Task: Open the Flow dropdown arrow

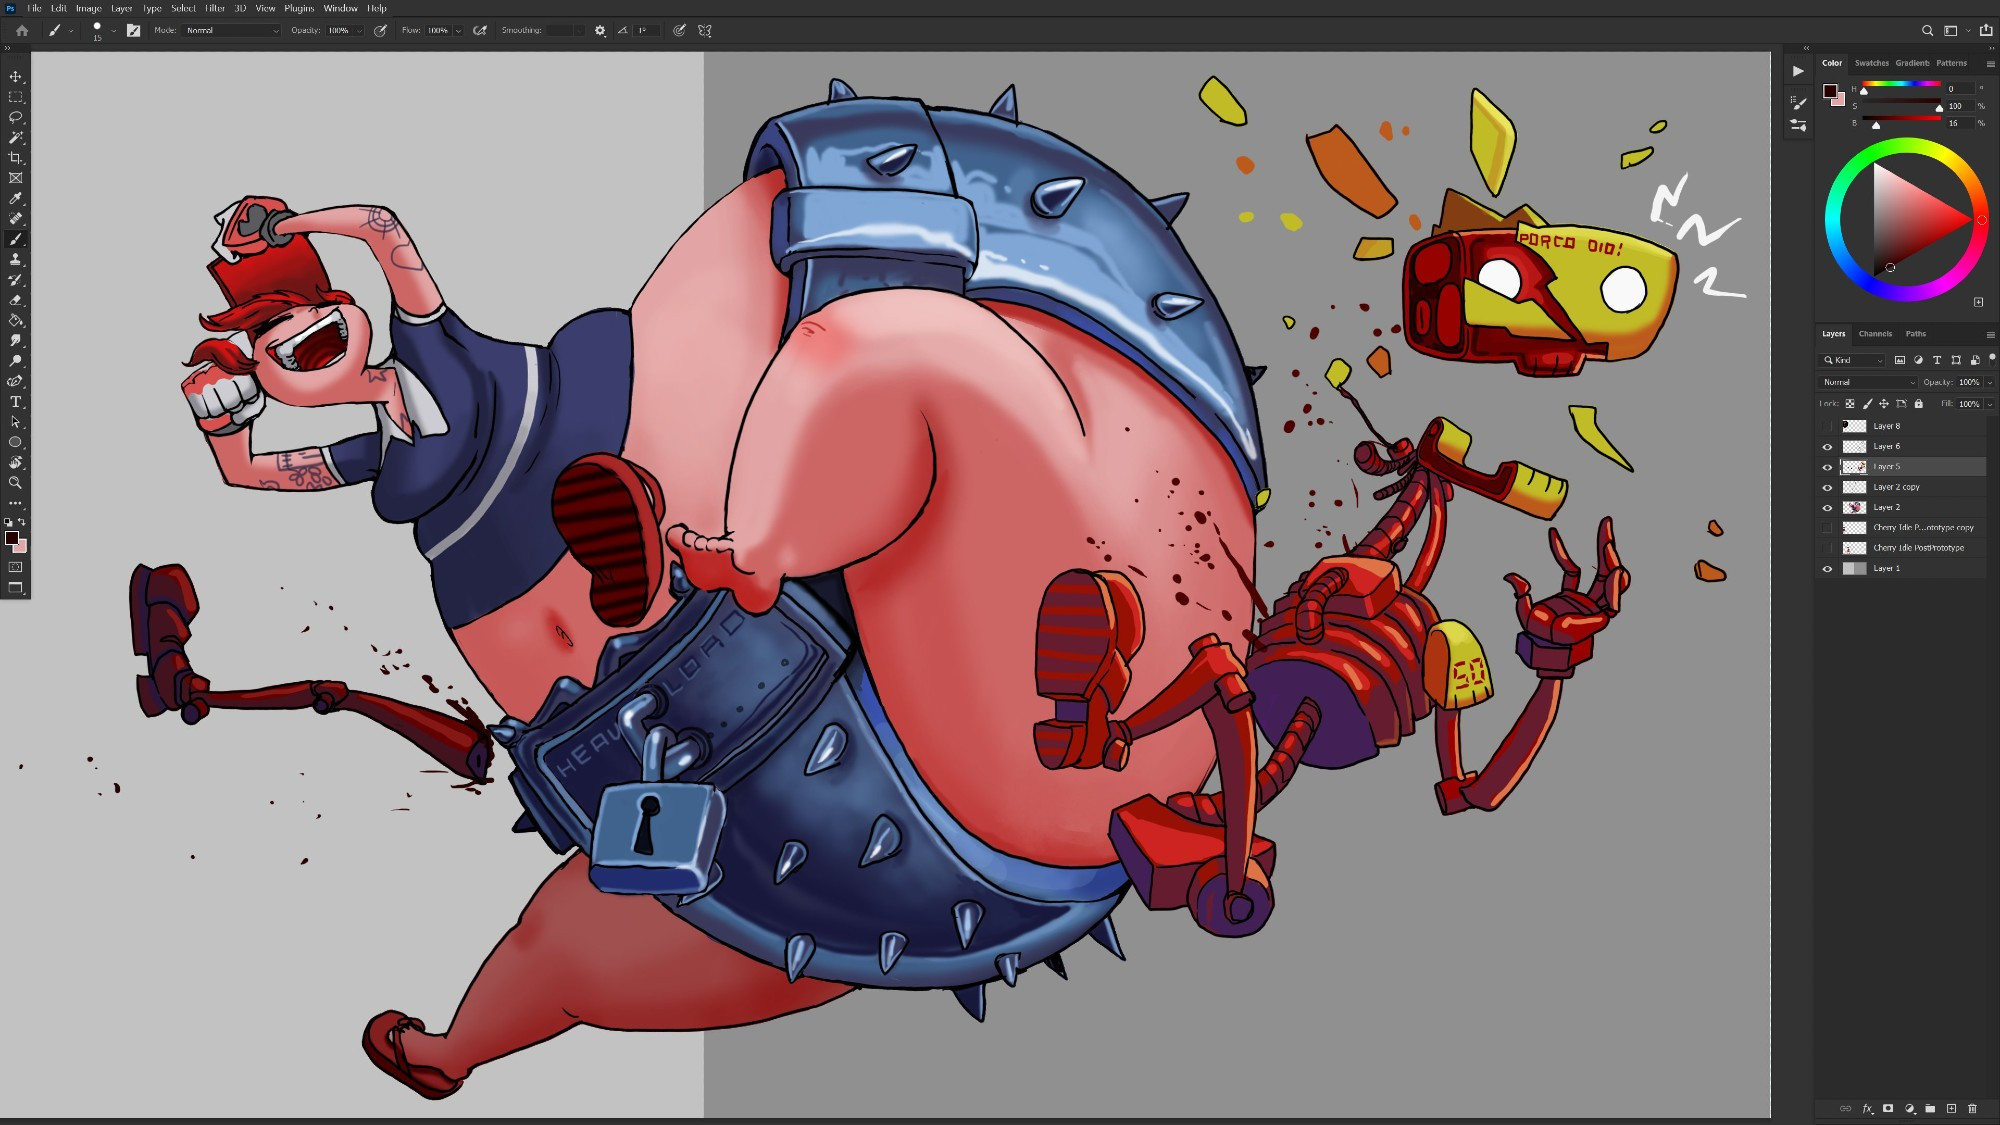Action: [458, 30]
